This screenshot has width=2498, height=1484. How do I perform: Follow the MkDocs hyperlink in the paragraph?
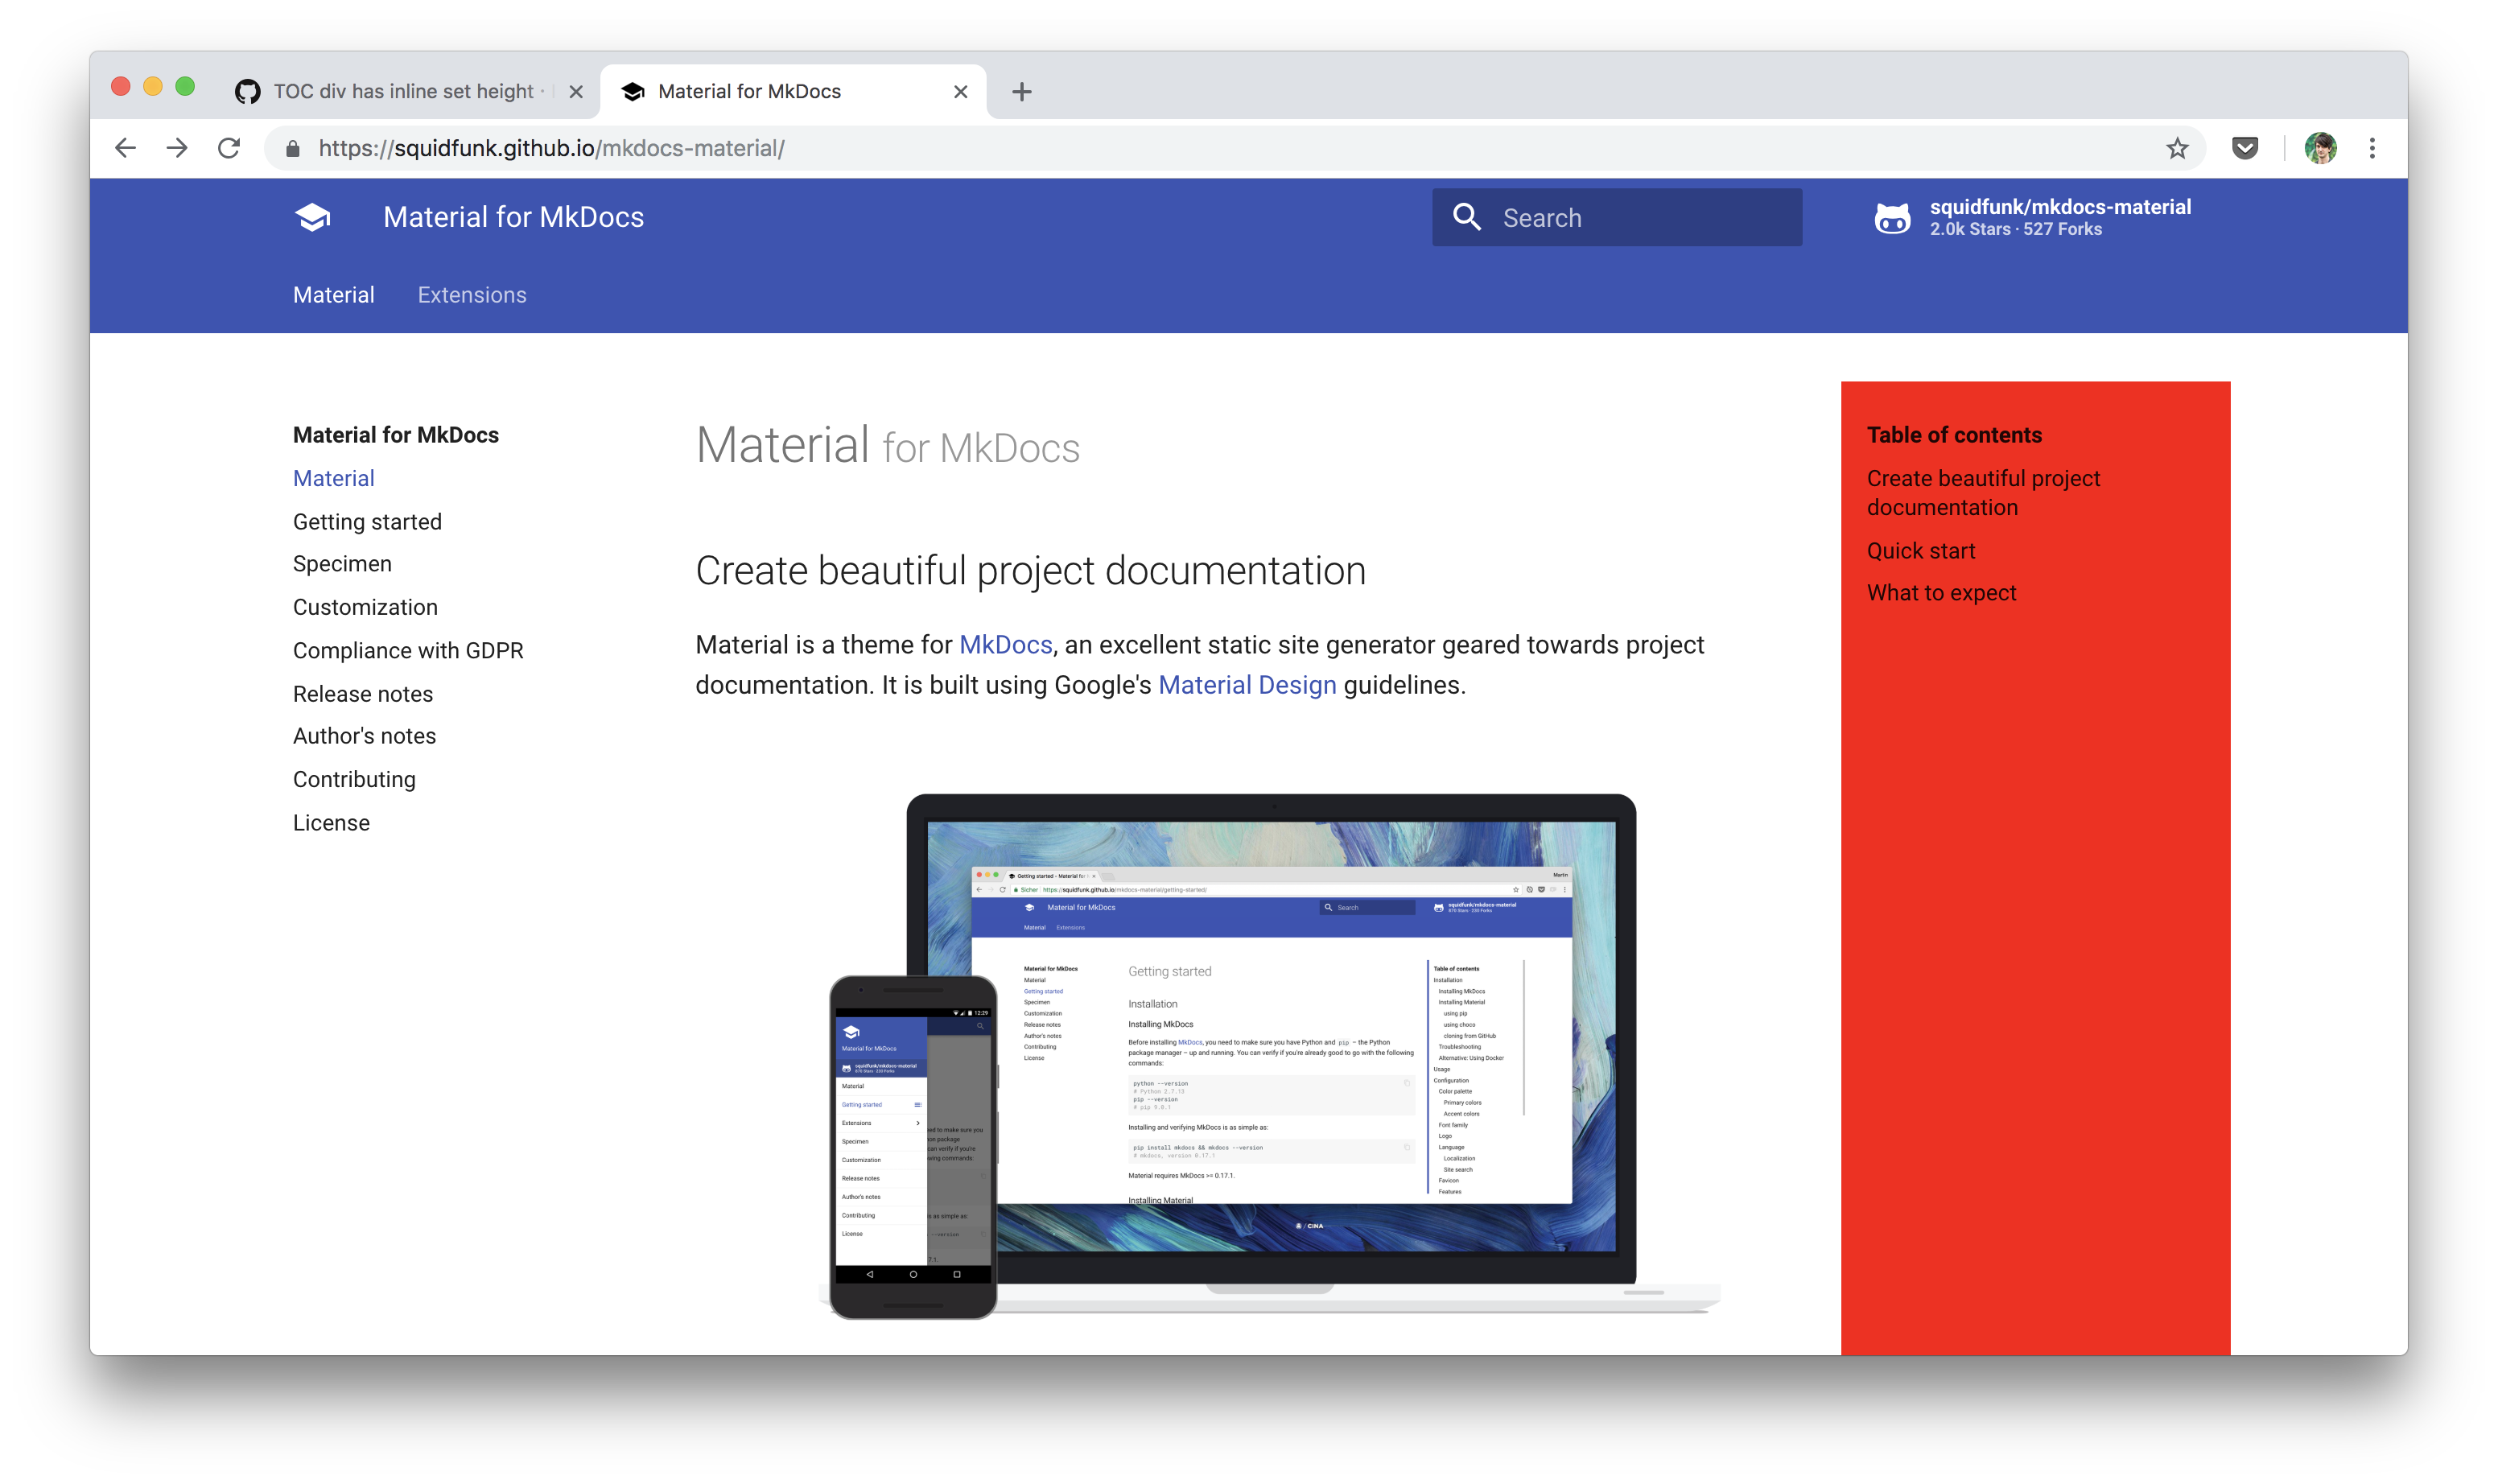[1005, 645]
